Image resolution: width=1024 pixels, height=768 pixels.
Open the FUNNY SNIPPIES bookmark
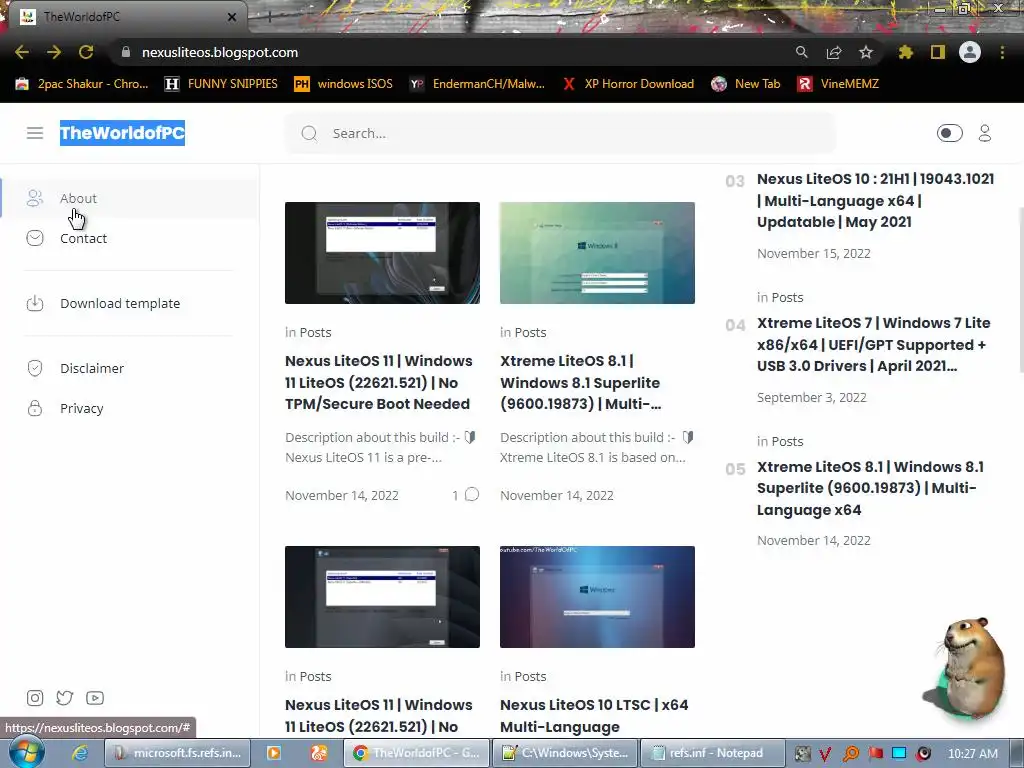(221, 84)
